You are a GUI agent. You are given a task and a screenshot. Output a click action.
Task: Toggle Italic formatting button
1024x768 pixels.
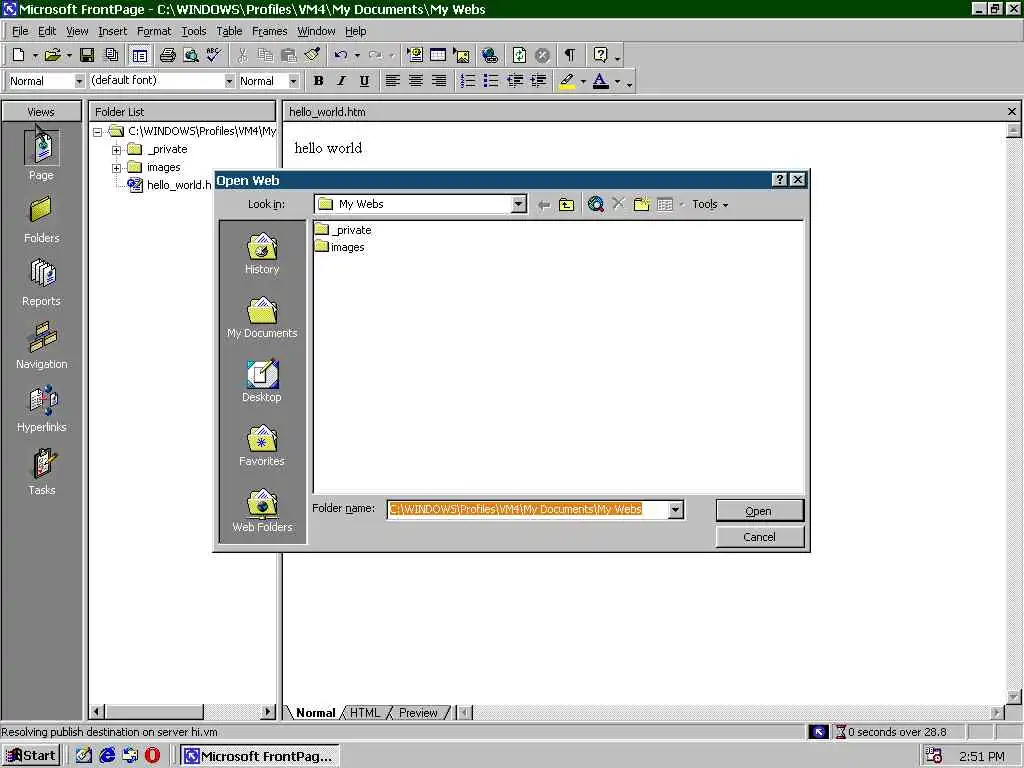pyautogui.click(x=341, y=81)
